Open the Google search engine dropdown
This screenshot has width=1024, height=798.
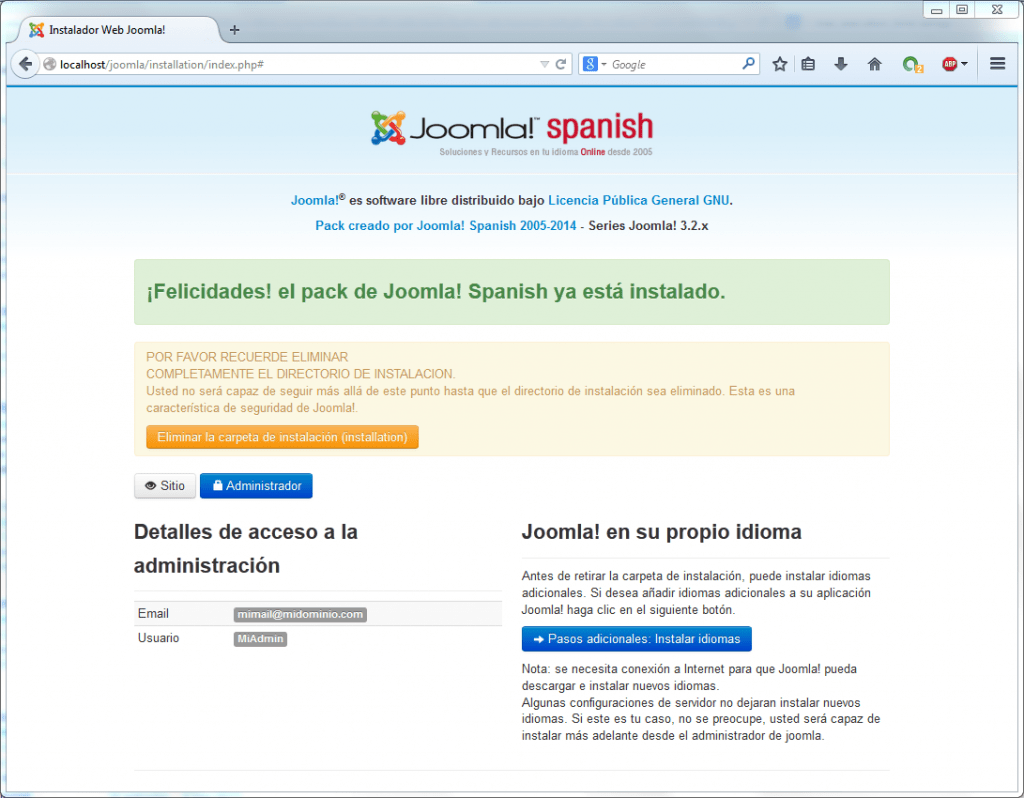tap(596, 62)
